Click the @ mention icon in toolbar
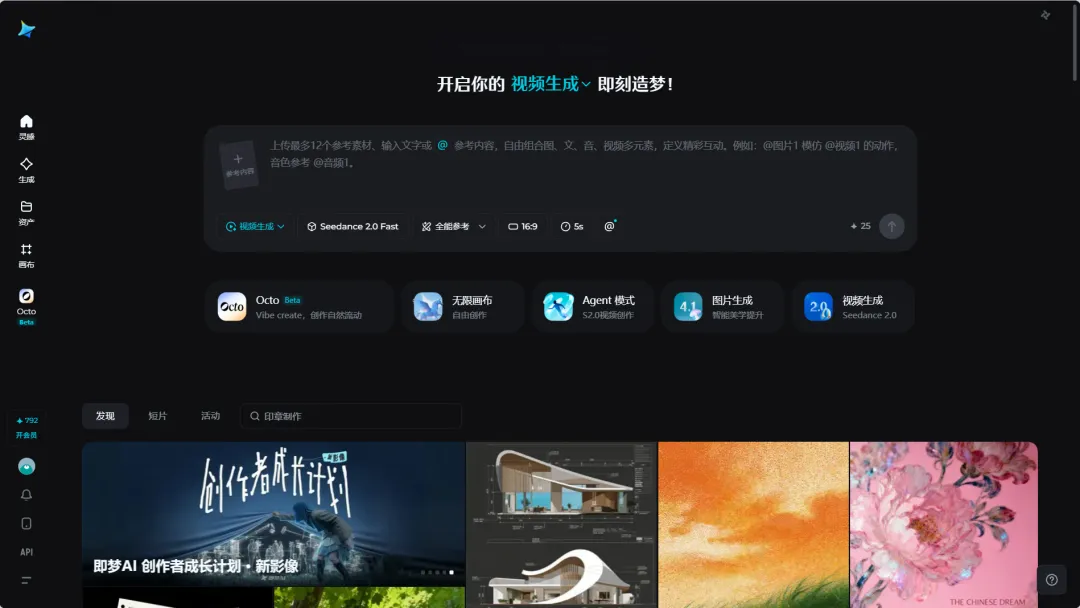The image size is (1080, 608). (x=610, y=227)
